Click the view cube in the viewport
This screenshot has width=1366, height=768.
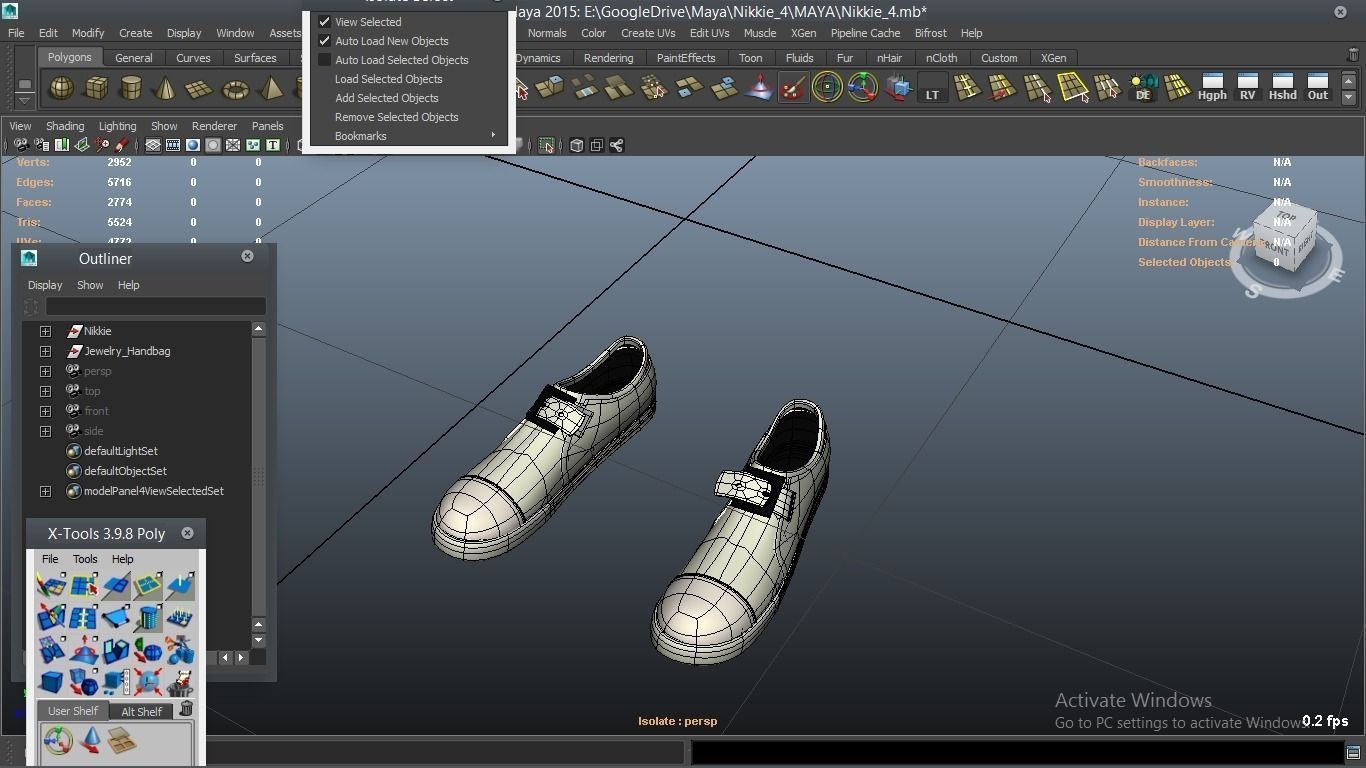point(1284,237)
